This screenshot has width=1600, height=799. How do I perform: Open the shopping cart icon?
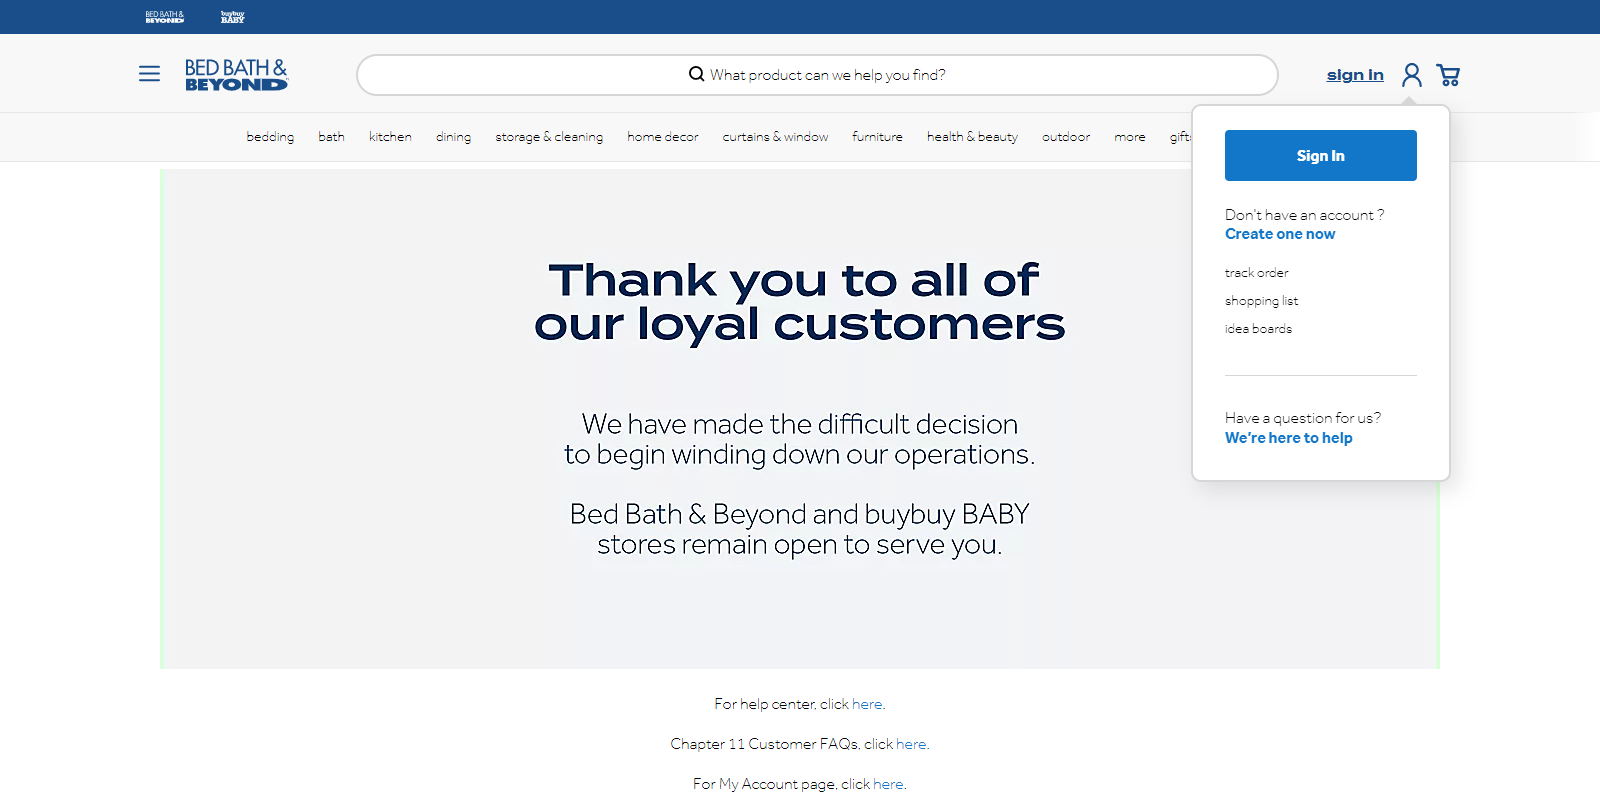1448,75
